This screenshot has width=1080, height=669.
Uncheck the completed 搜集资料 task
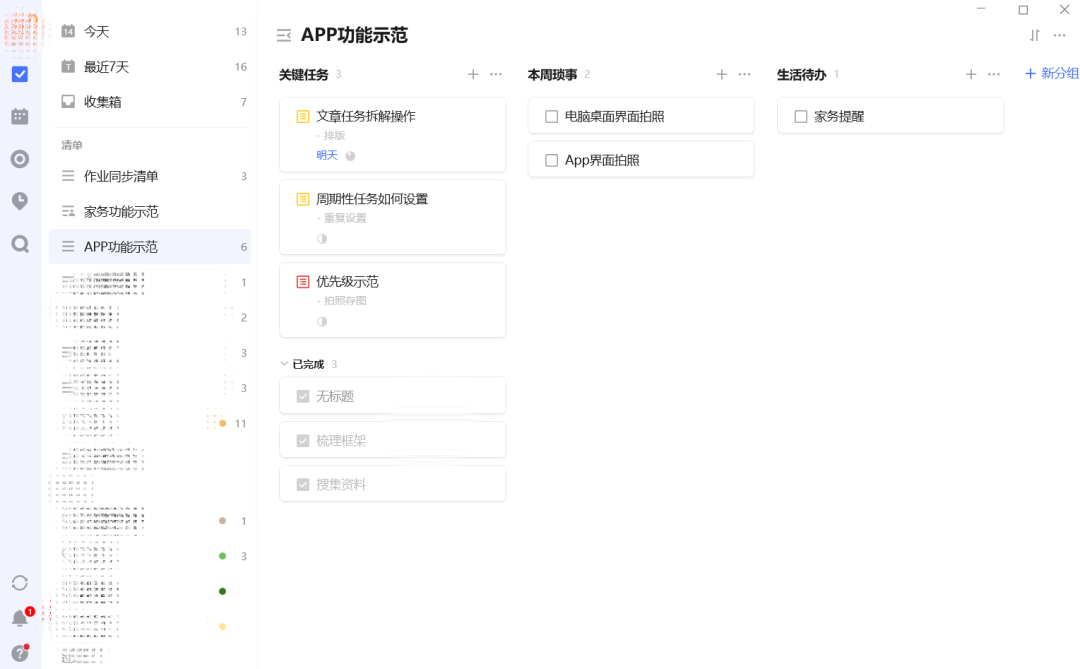[x=302, y=484]
